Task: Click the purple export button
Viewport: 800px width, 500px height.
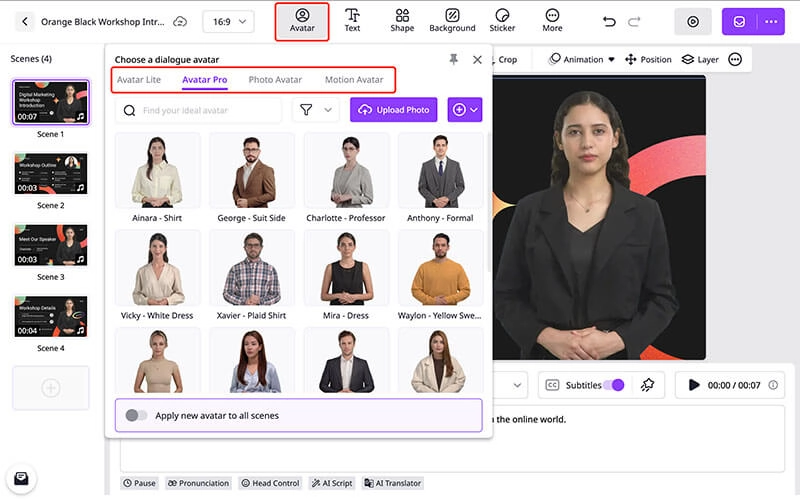Action: 739,22
